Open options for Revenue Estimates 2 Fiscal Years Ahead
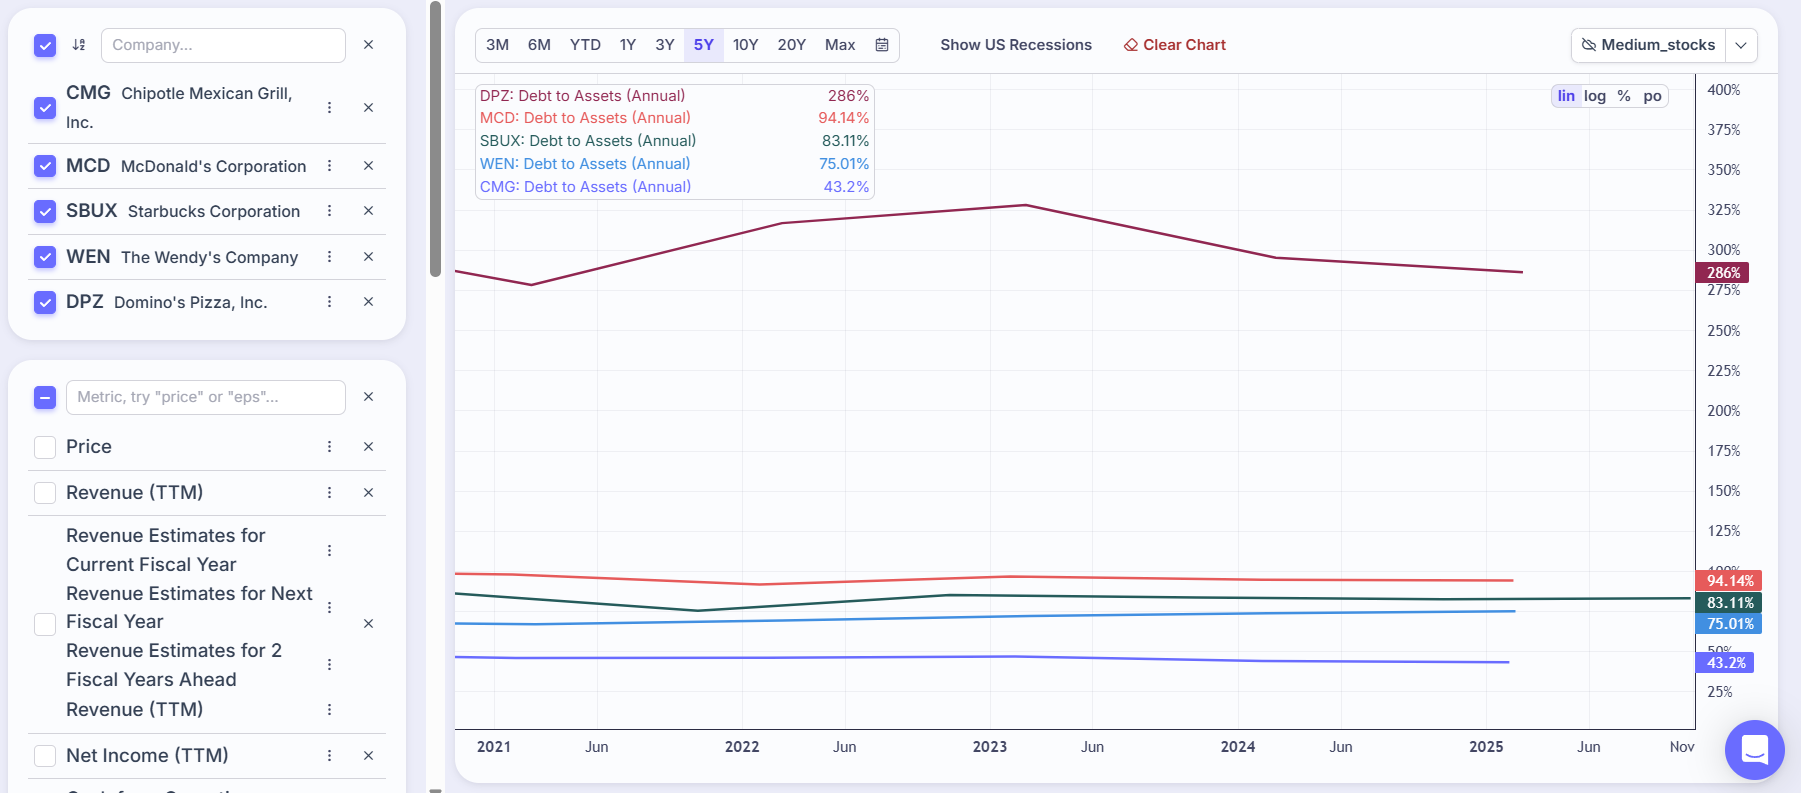This screenshot has width=1801, height=793. tap(329, 665)
